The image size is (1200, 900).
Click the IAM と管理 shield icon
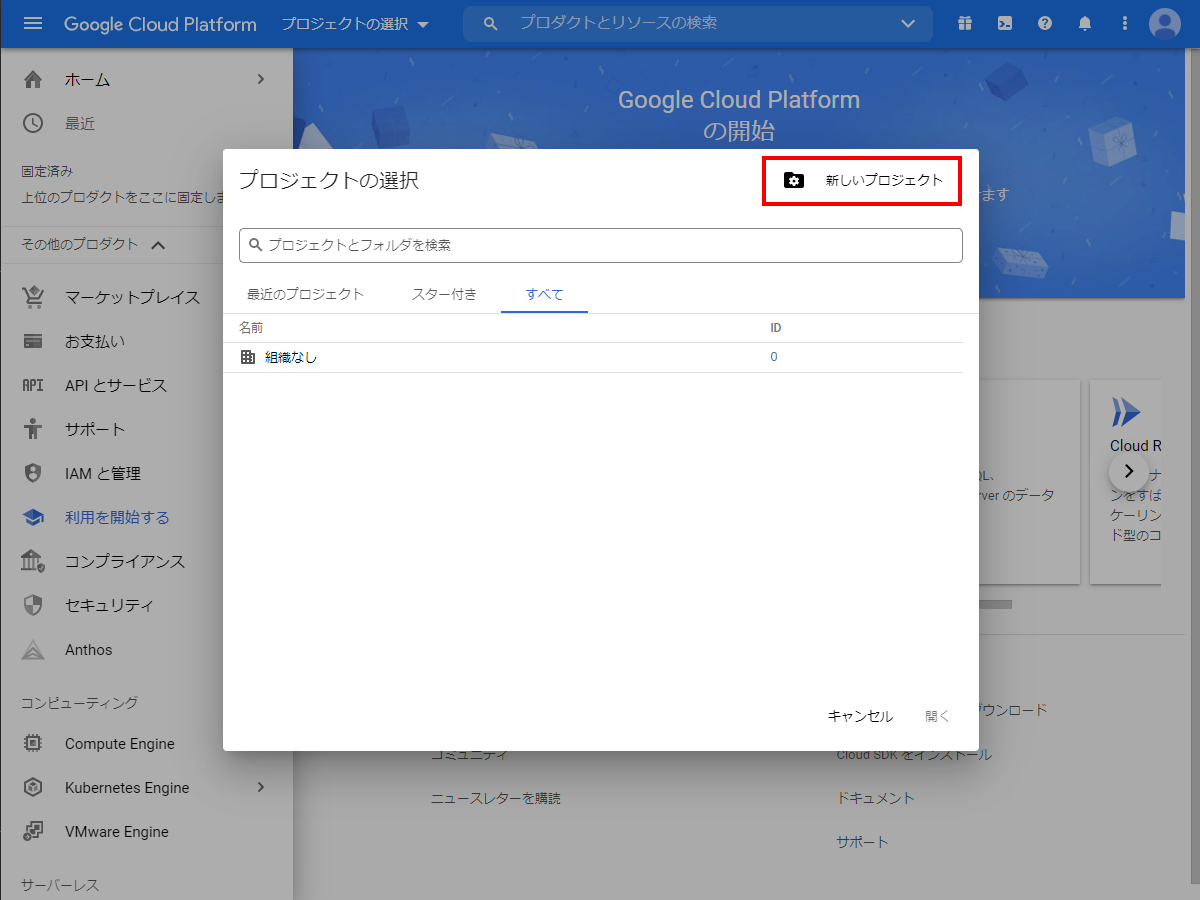click(x=33, y=473)
